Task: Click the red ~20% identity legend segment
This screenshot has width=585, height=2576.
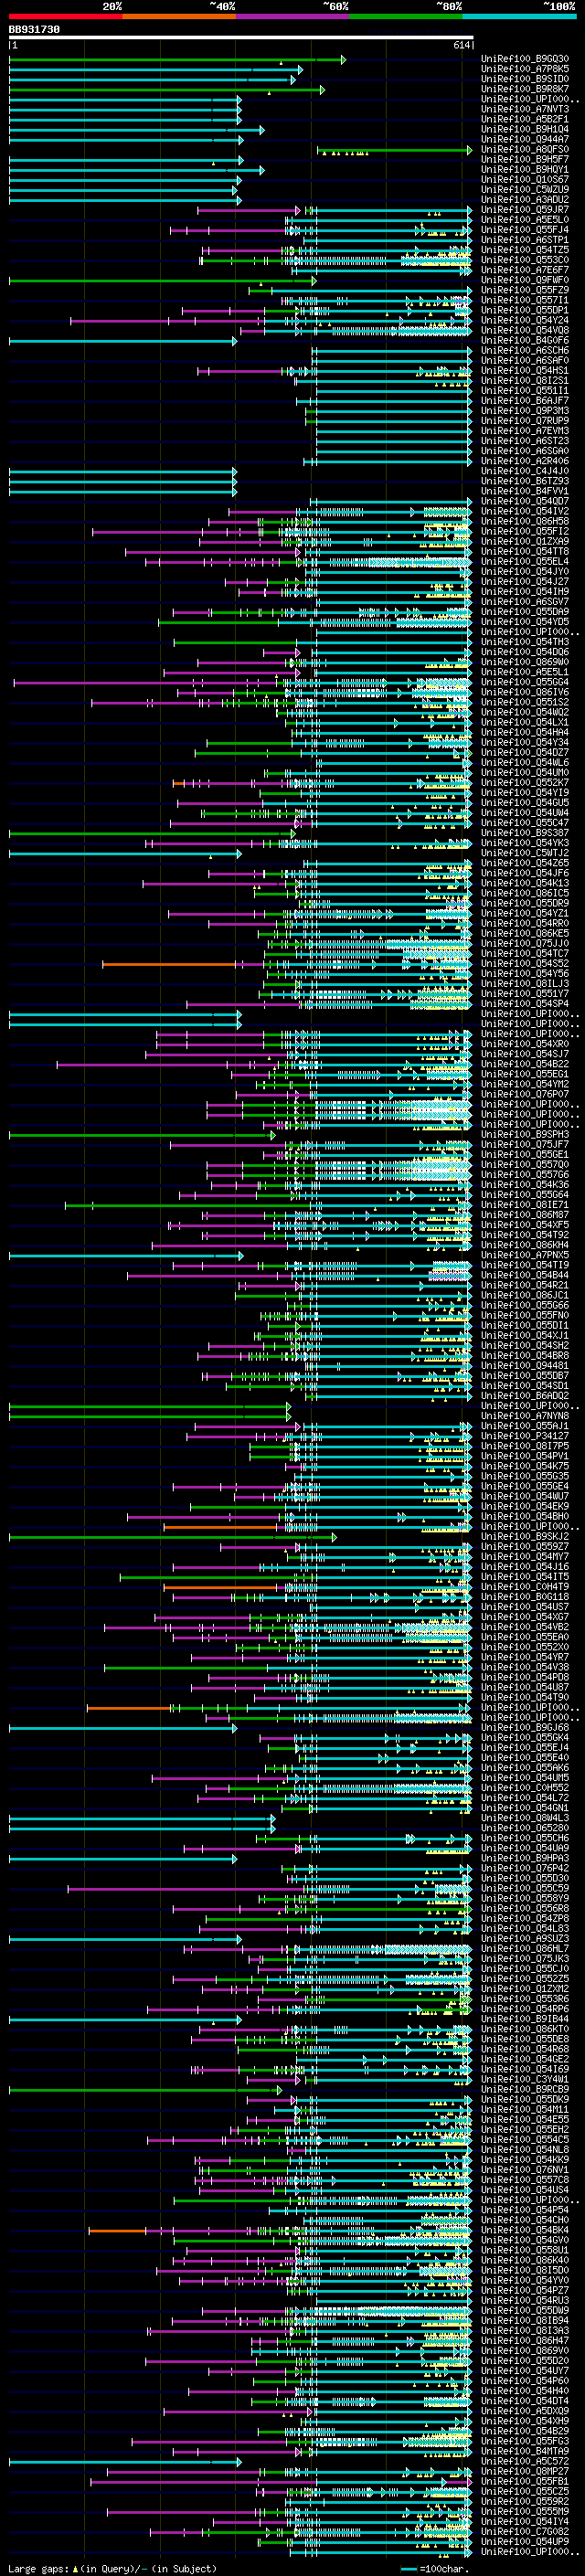Action: click(x=65, y=16)
